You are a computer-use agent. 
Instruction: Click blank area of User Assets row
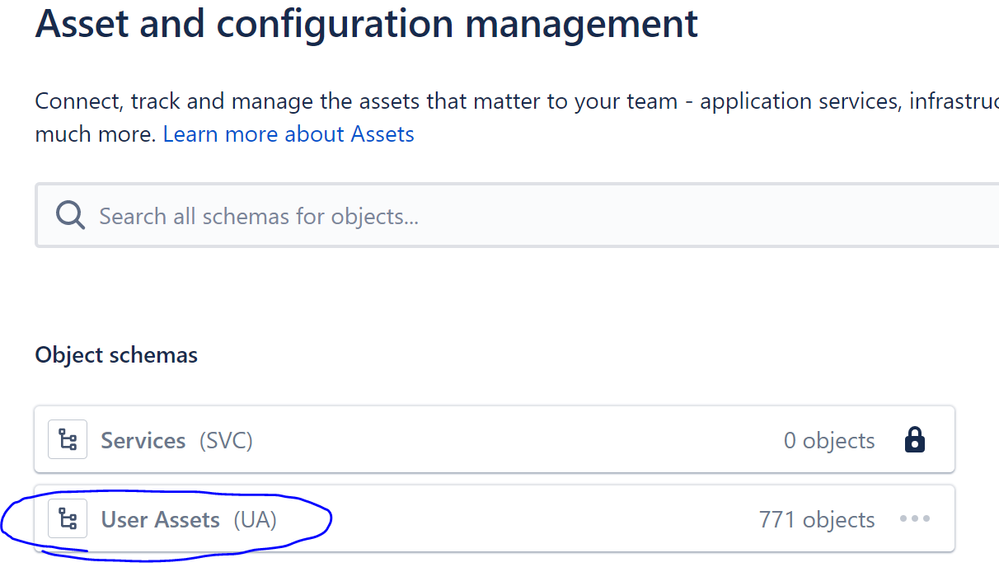[x=510, y=519]
